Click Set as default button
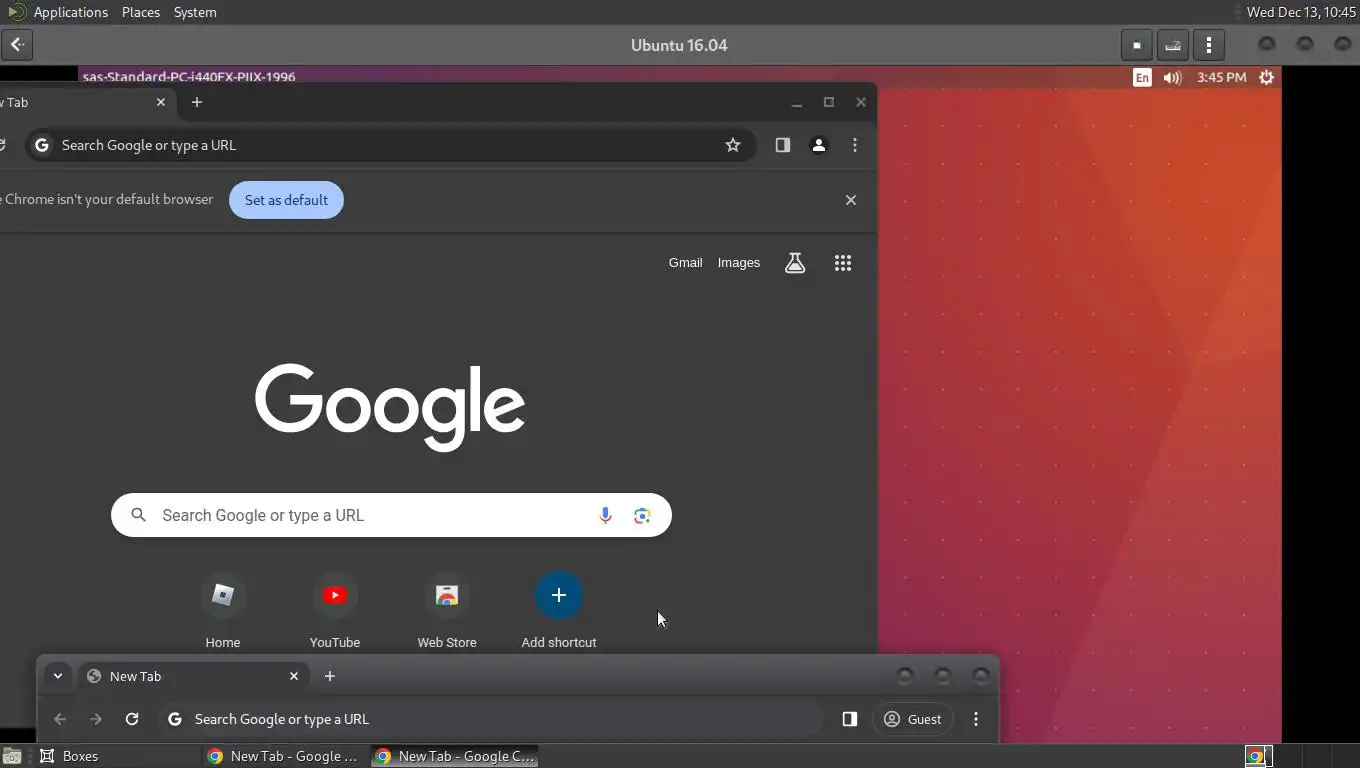 [x=286, y=200]
